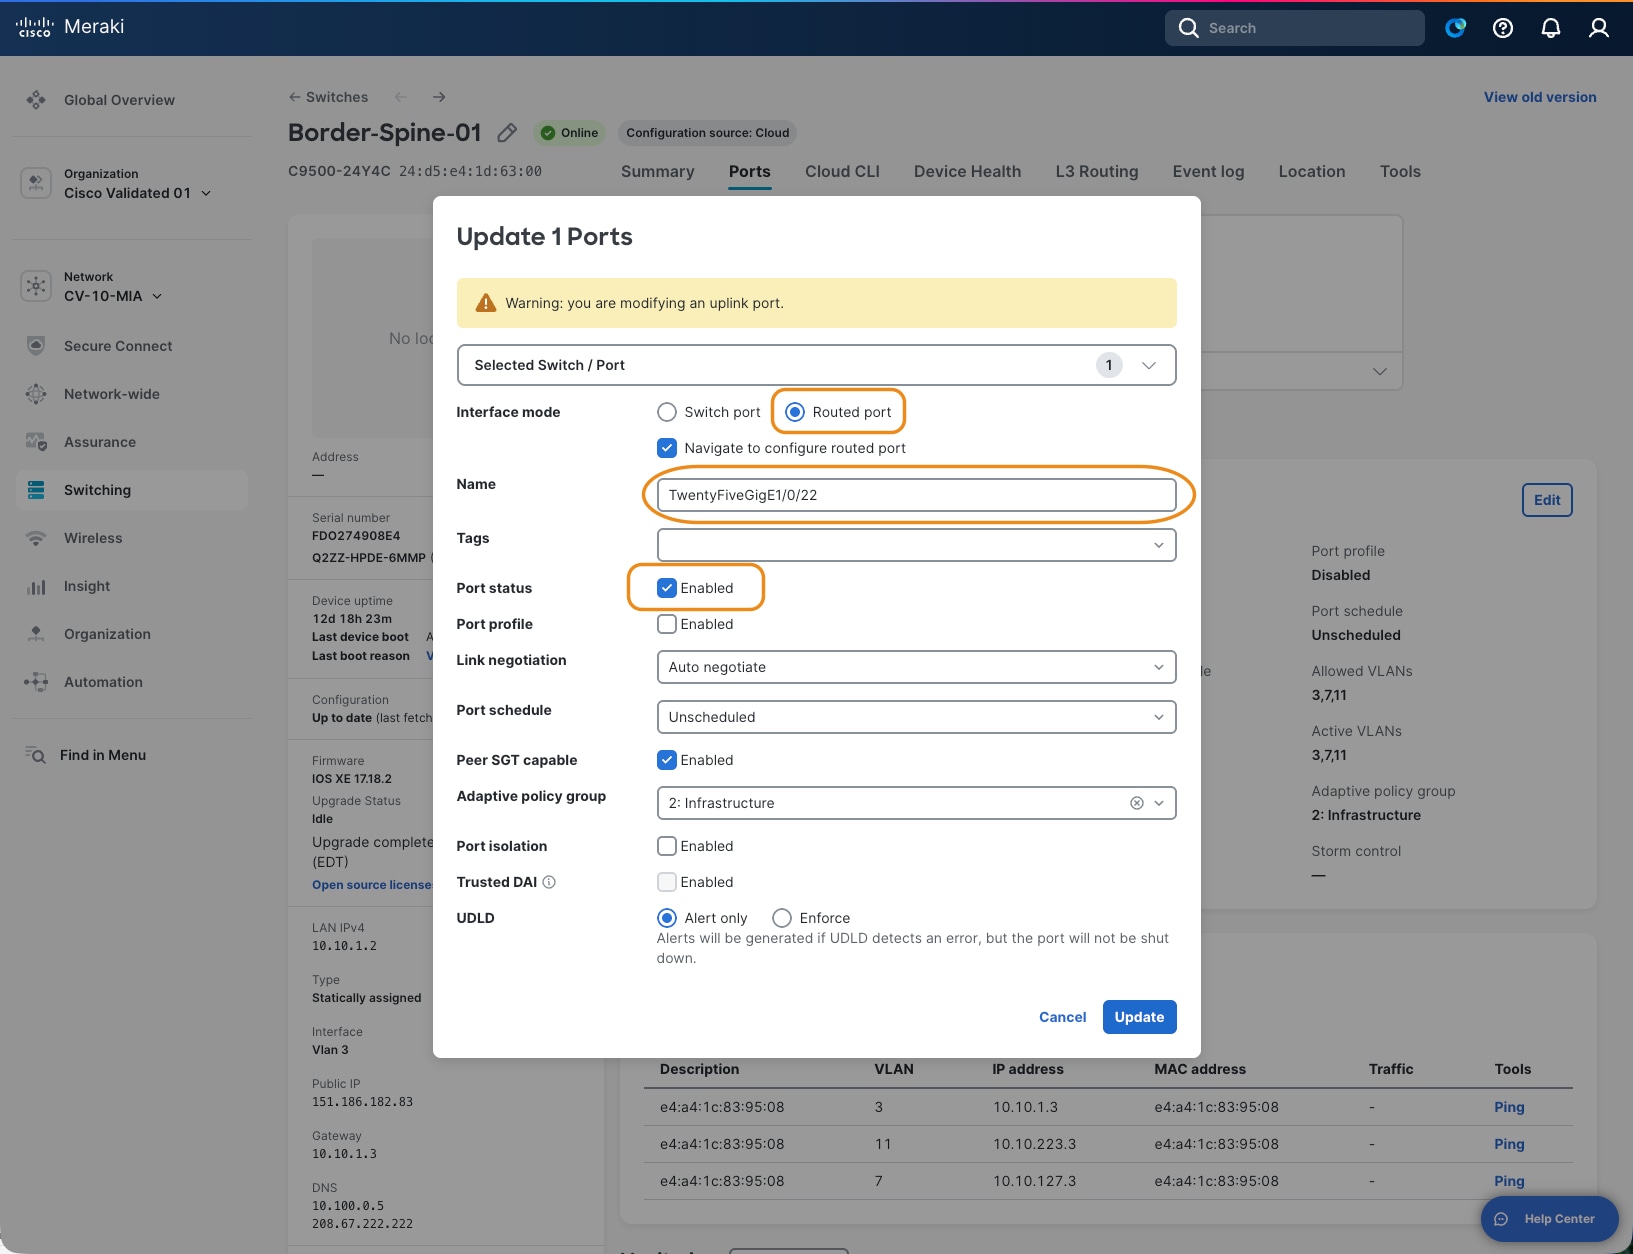
Task: Expand the Selected Switch / Port dropdown
Action: pos(816,365)
